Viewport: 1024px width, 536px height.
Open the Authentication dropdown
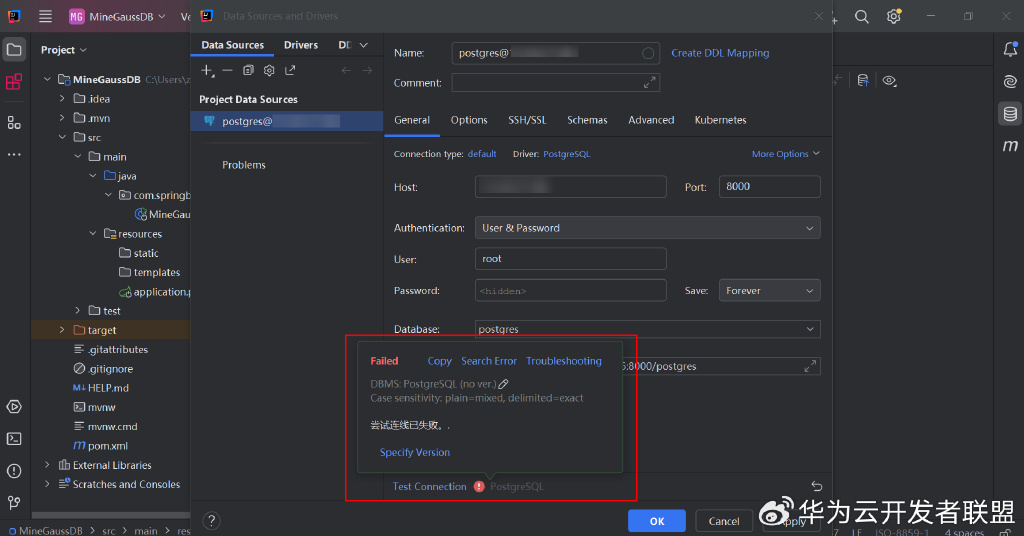[647, 228]
